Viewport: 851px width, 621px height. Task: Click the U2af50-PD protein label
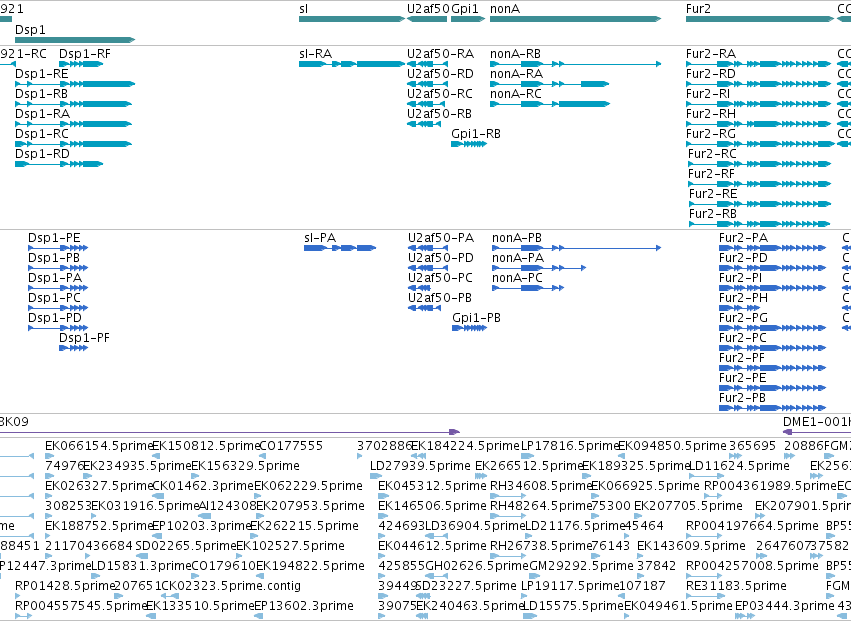[x=441, y=258]
